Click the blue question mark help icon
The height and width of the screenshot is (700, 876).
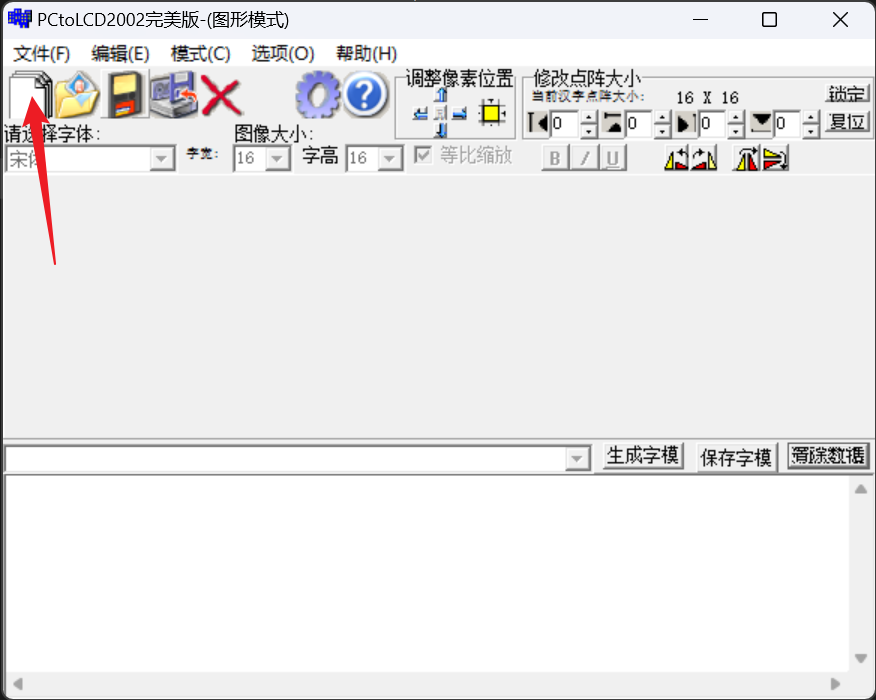[365, 95]
